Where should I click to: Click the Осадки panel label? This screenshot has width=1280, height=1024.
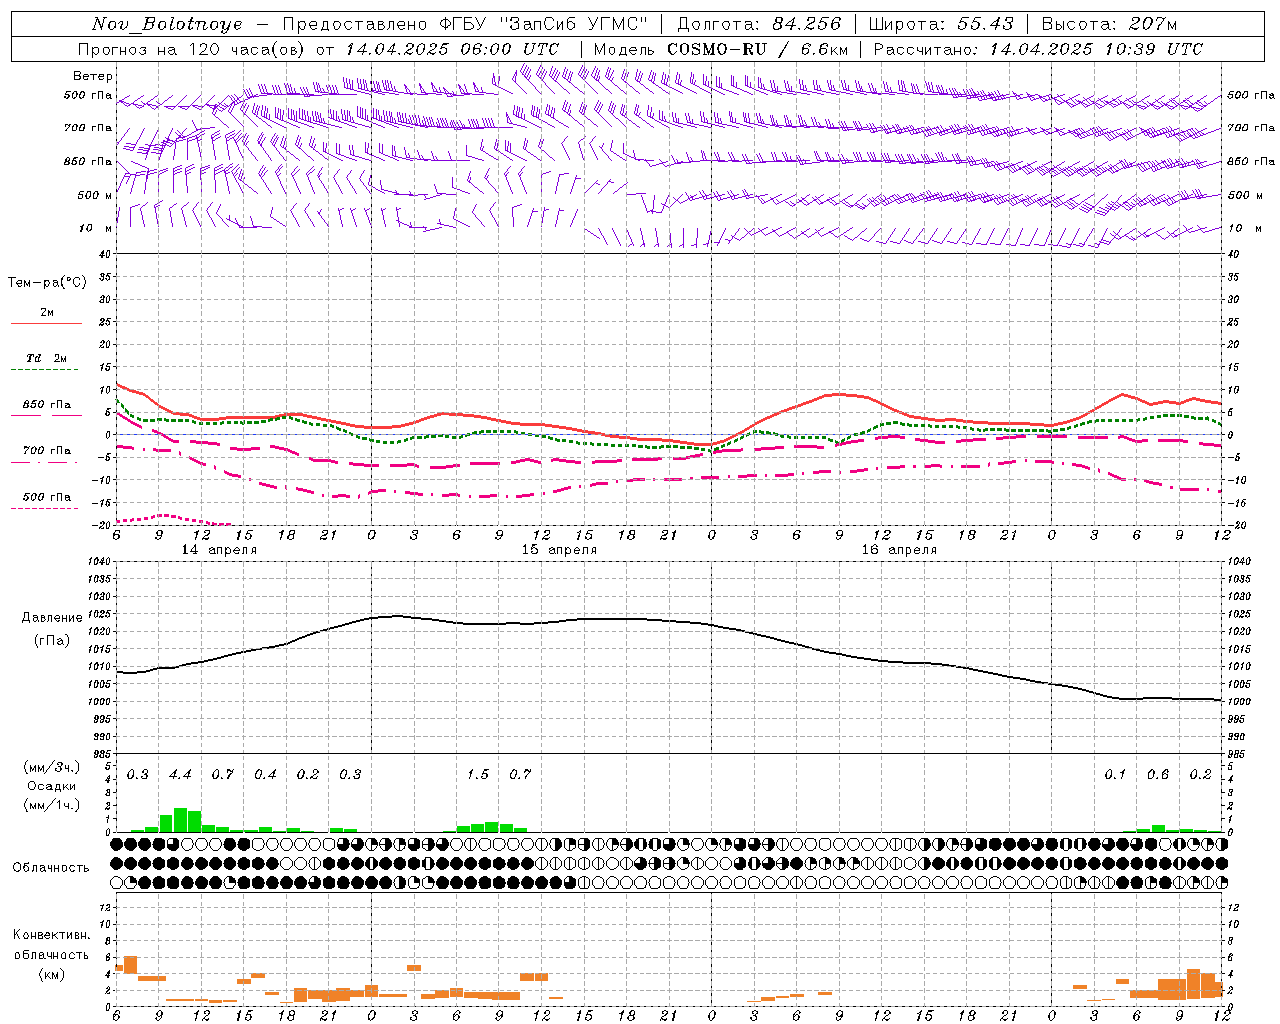51,786
